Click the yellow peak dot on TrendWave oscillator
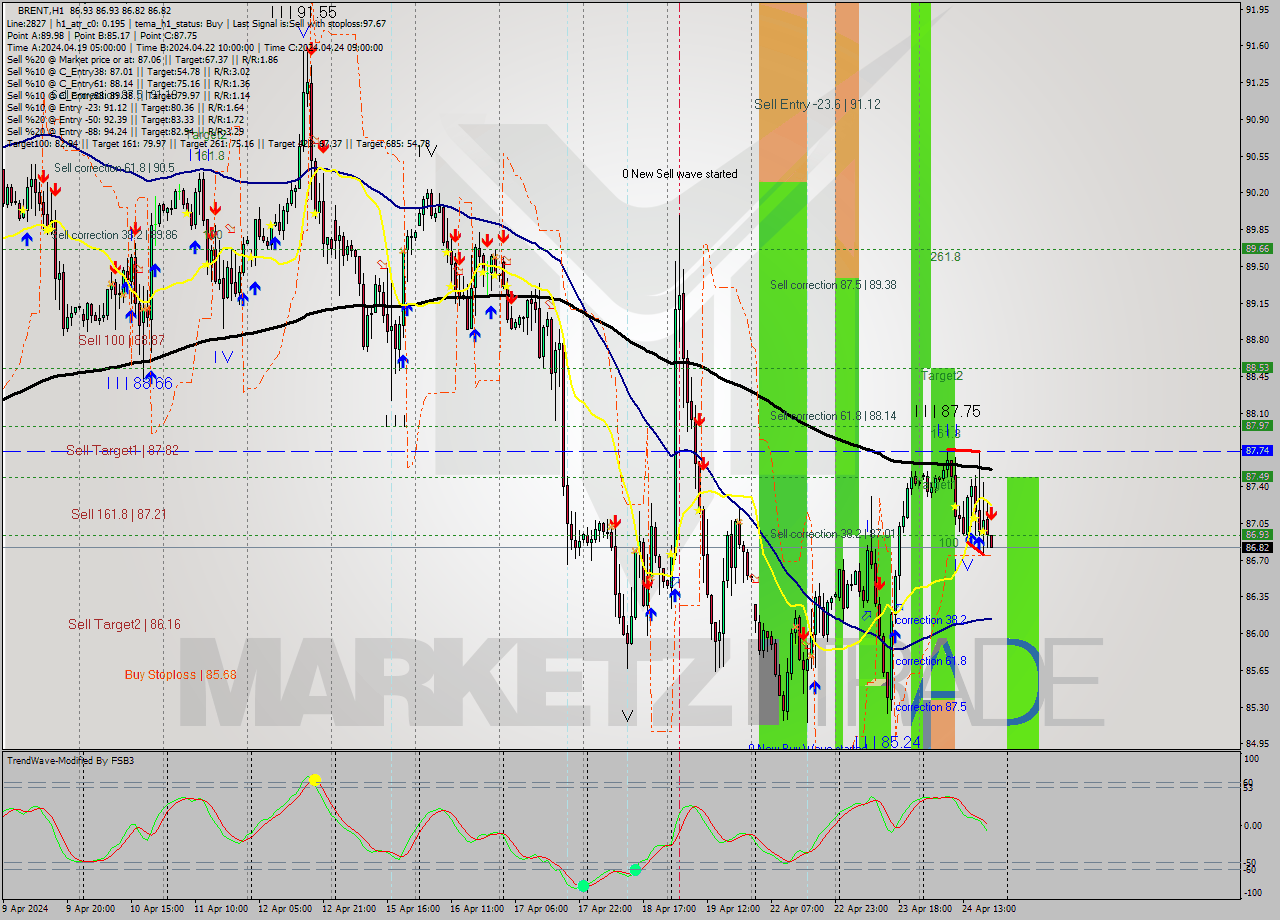1280x920 pixels. tap(315, 779)
